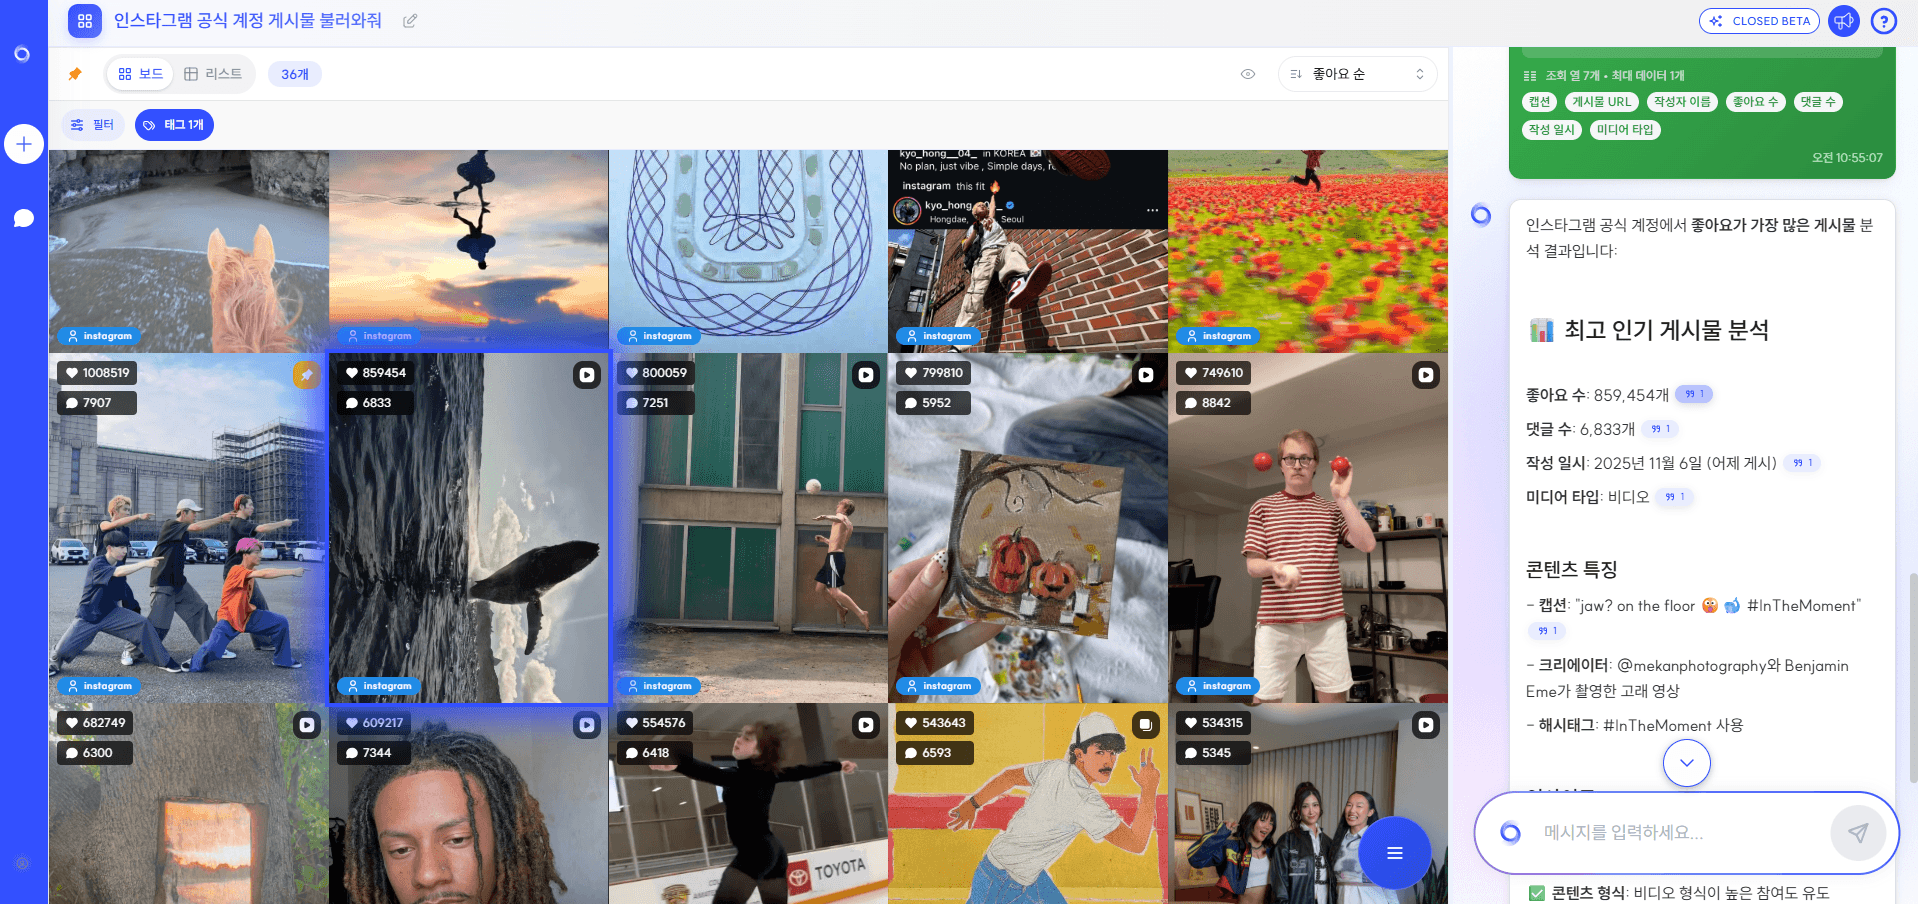Open the app grid icon beside the title

85,21
